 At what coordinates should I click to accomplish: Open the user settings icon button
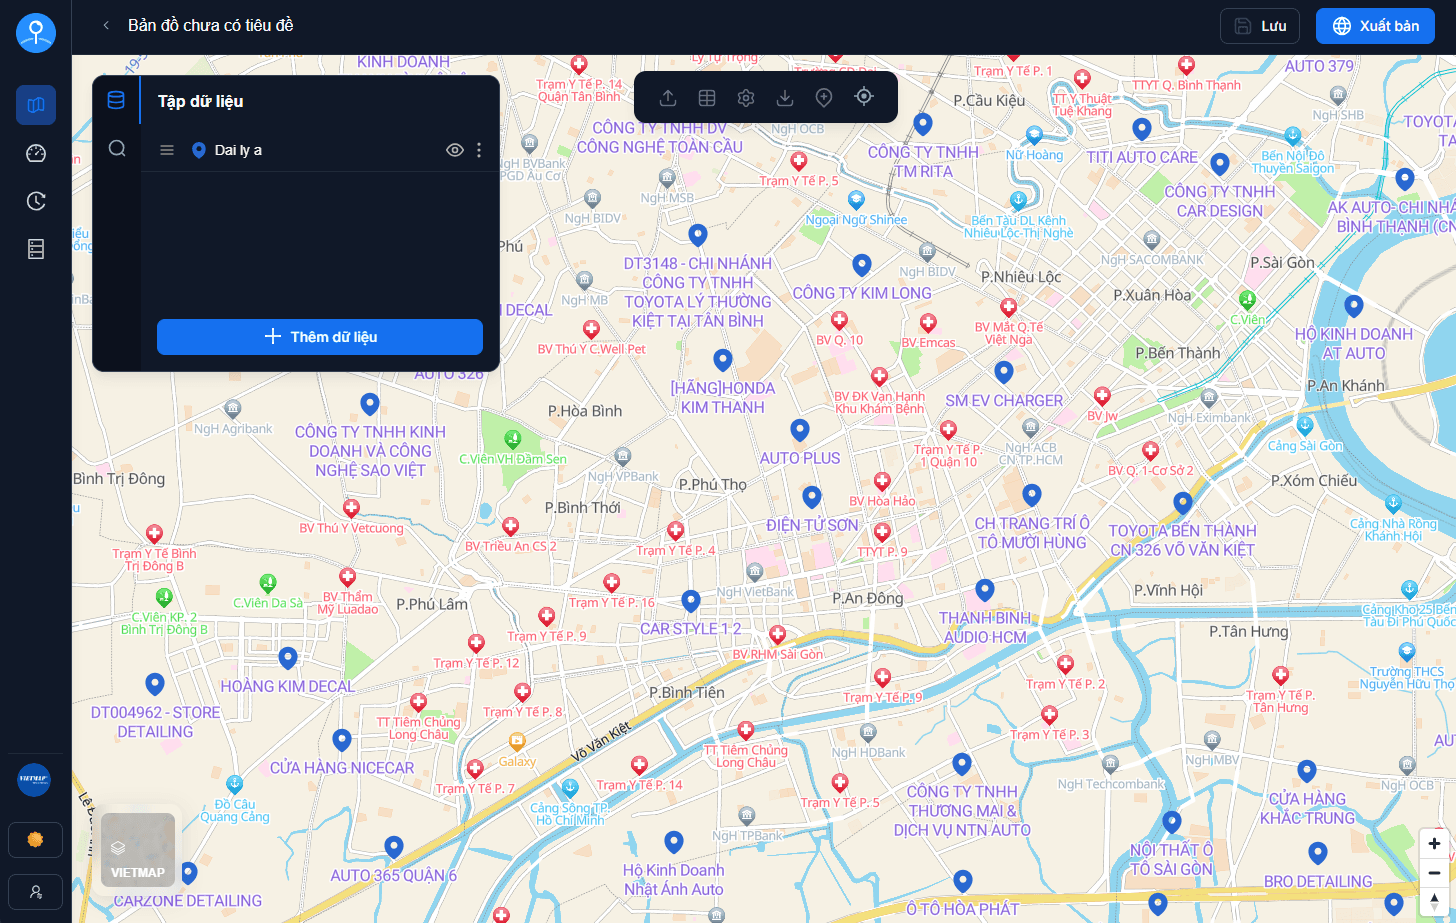point(35,892)
